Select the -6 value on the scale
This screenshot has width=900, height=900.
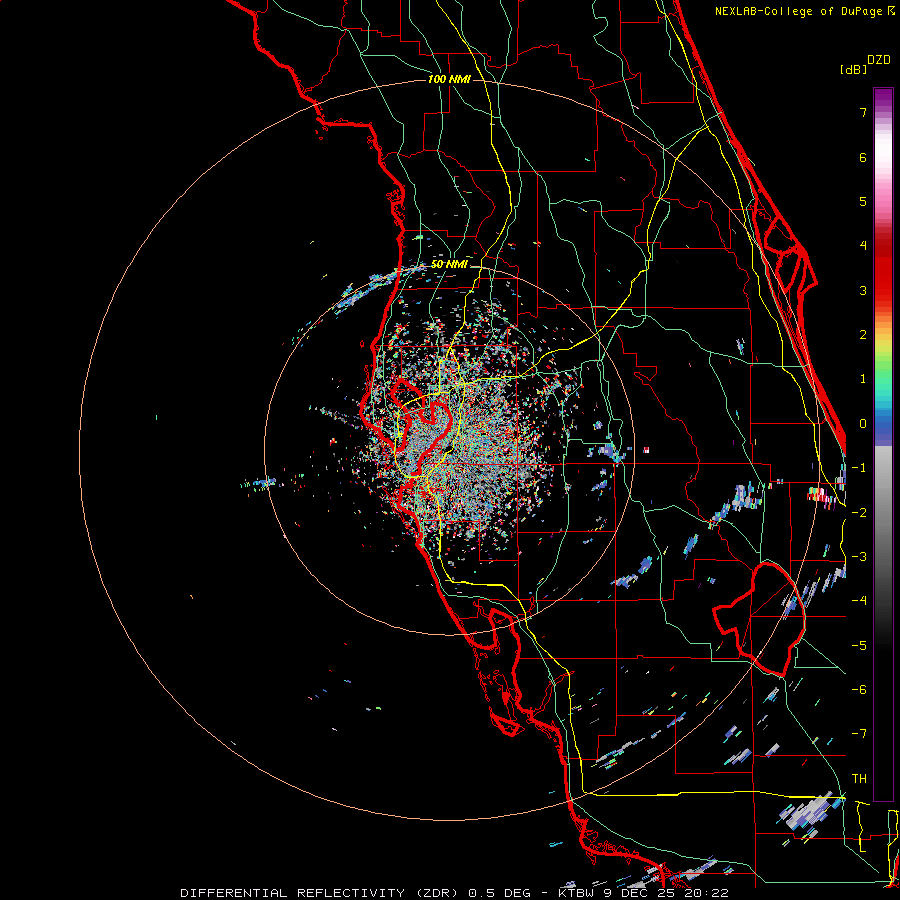pos(859,690)
